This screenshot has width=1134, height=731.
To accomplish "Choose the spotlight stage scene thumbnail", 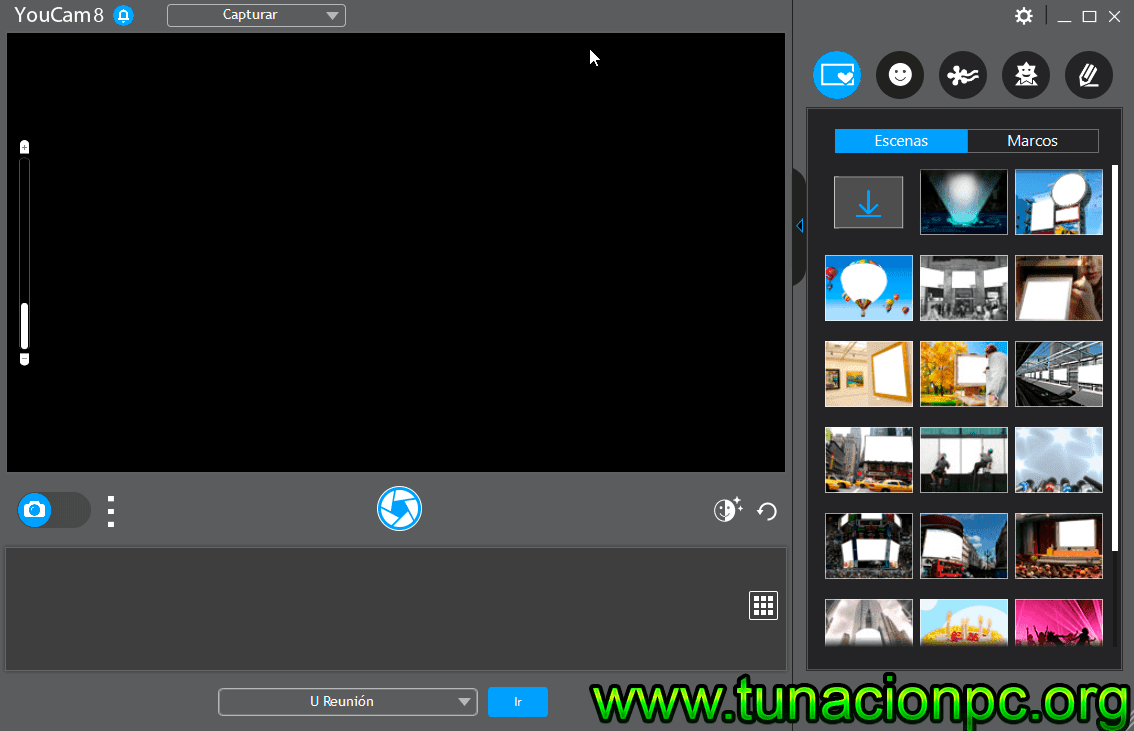I will pyautogui.click(x=963, y=202).
